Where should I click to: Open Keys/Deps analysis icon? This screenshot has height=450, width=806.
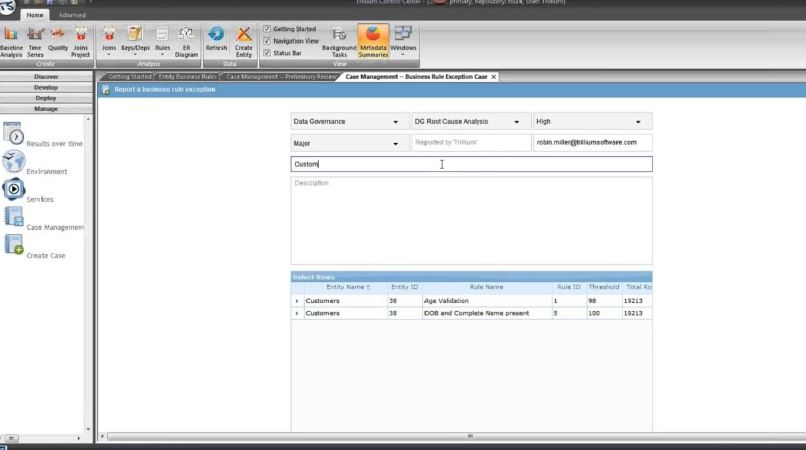pos(135,39)
